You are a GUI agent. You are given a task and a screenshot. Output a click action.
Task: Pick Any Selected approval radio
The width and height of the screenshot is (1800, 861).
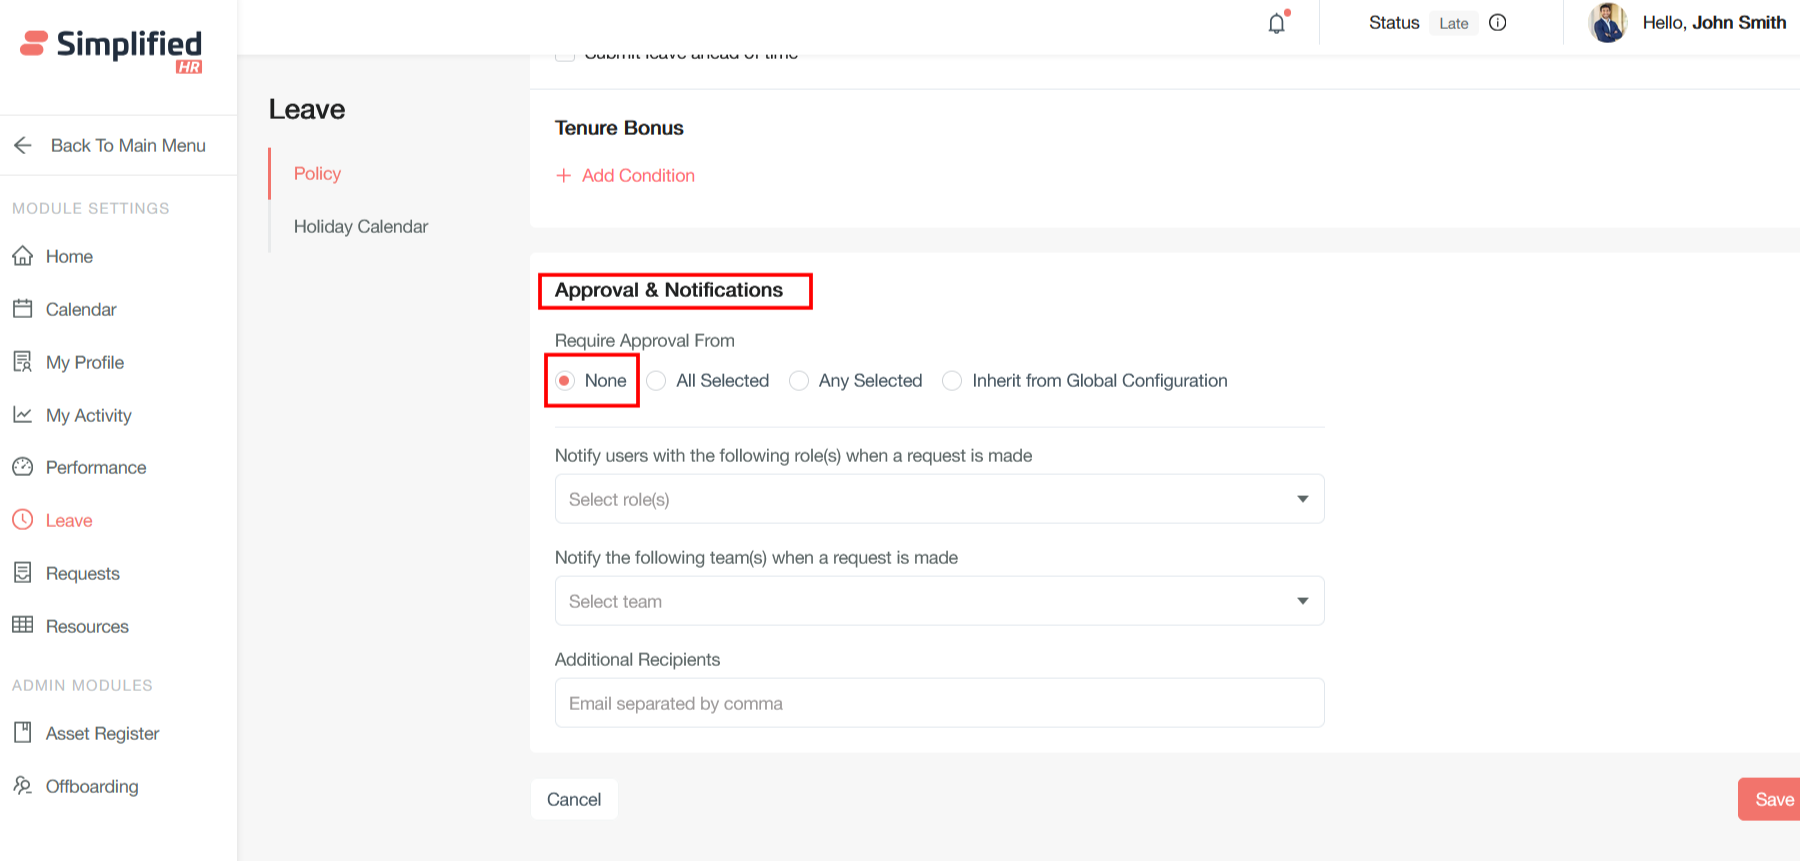[x=799, y=381]
